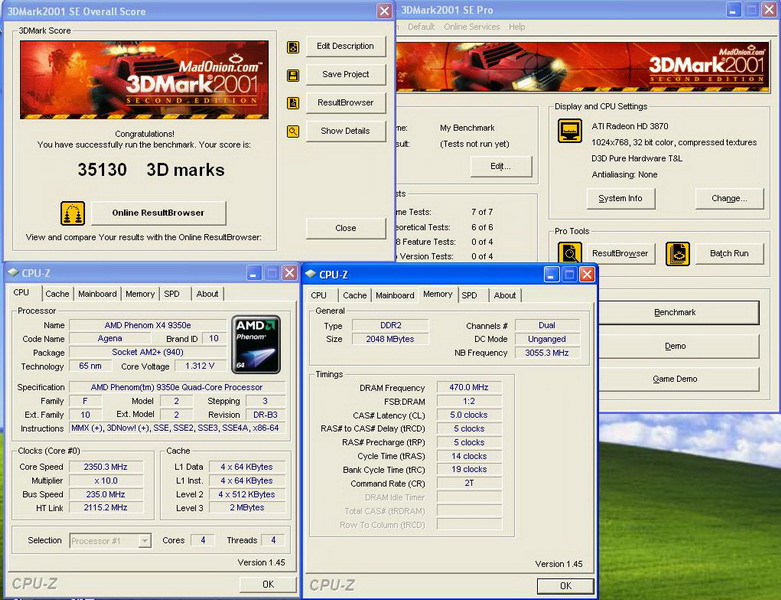This screenshot has height=600, width=781.
Task: Select the Mainboard tab in the left CPU-Z
Action: click(x=98, y=294)
